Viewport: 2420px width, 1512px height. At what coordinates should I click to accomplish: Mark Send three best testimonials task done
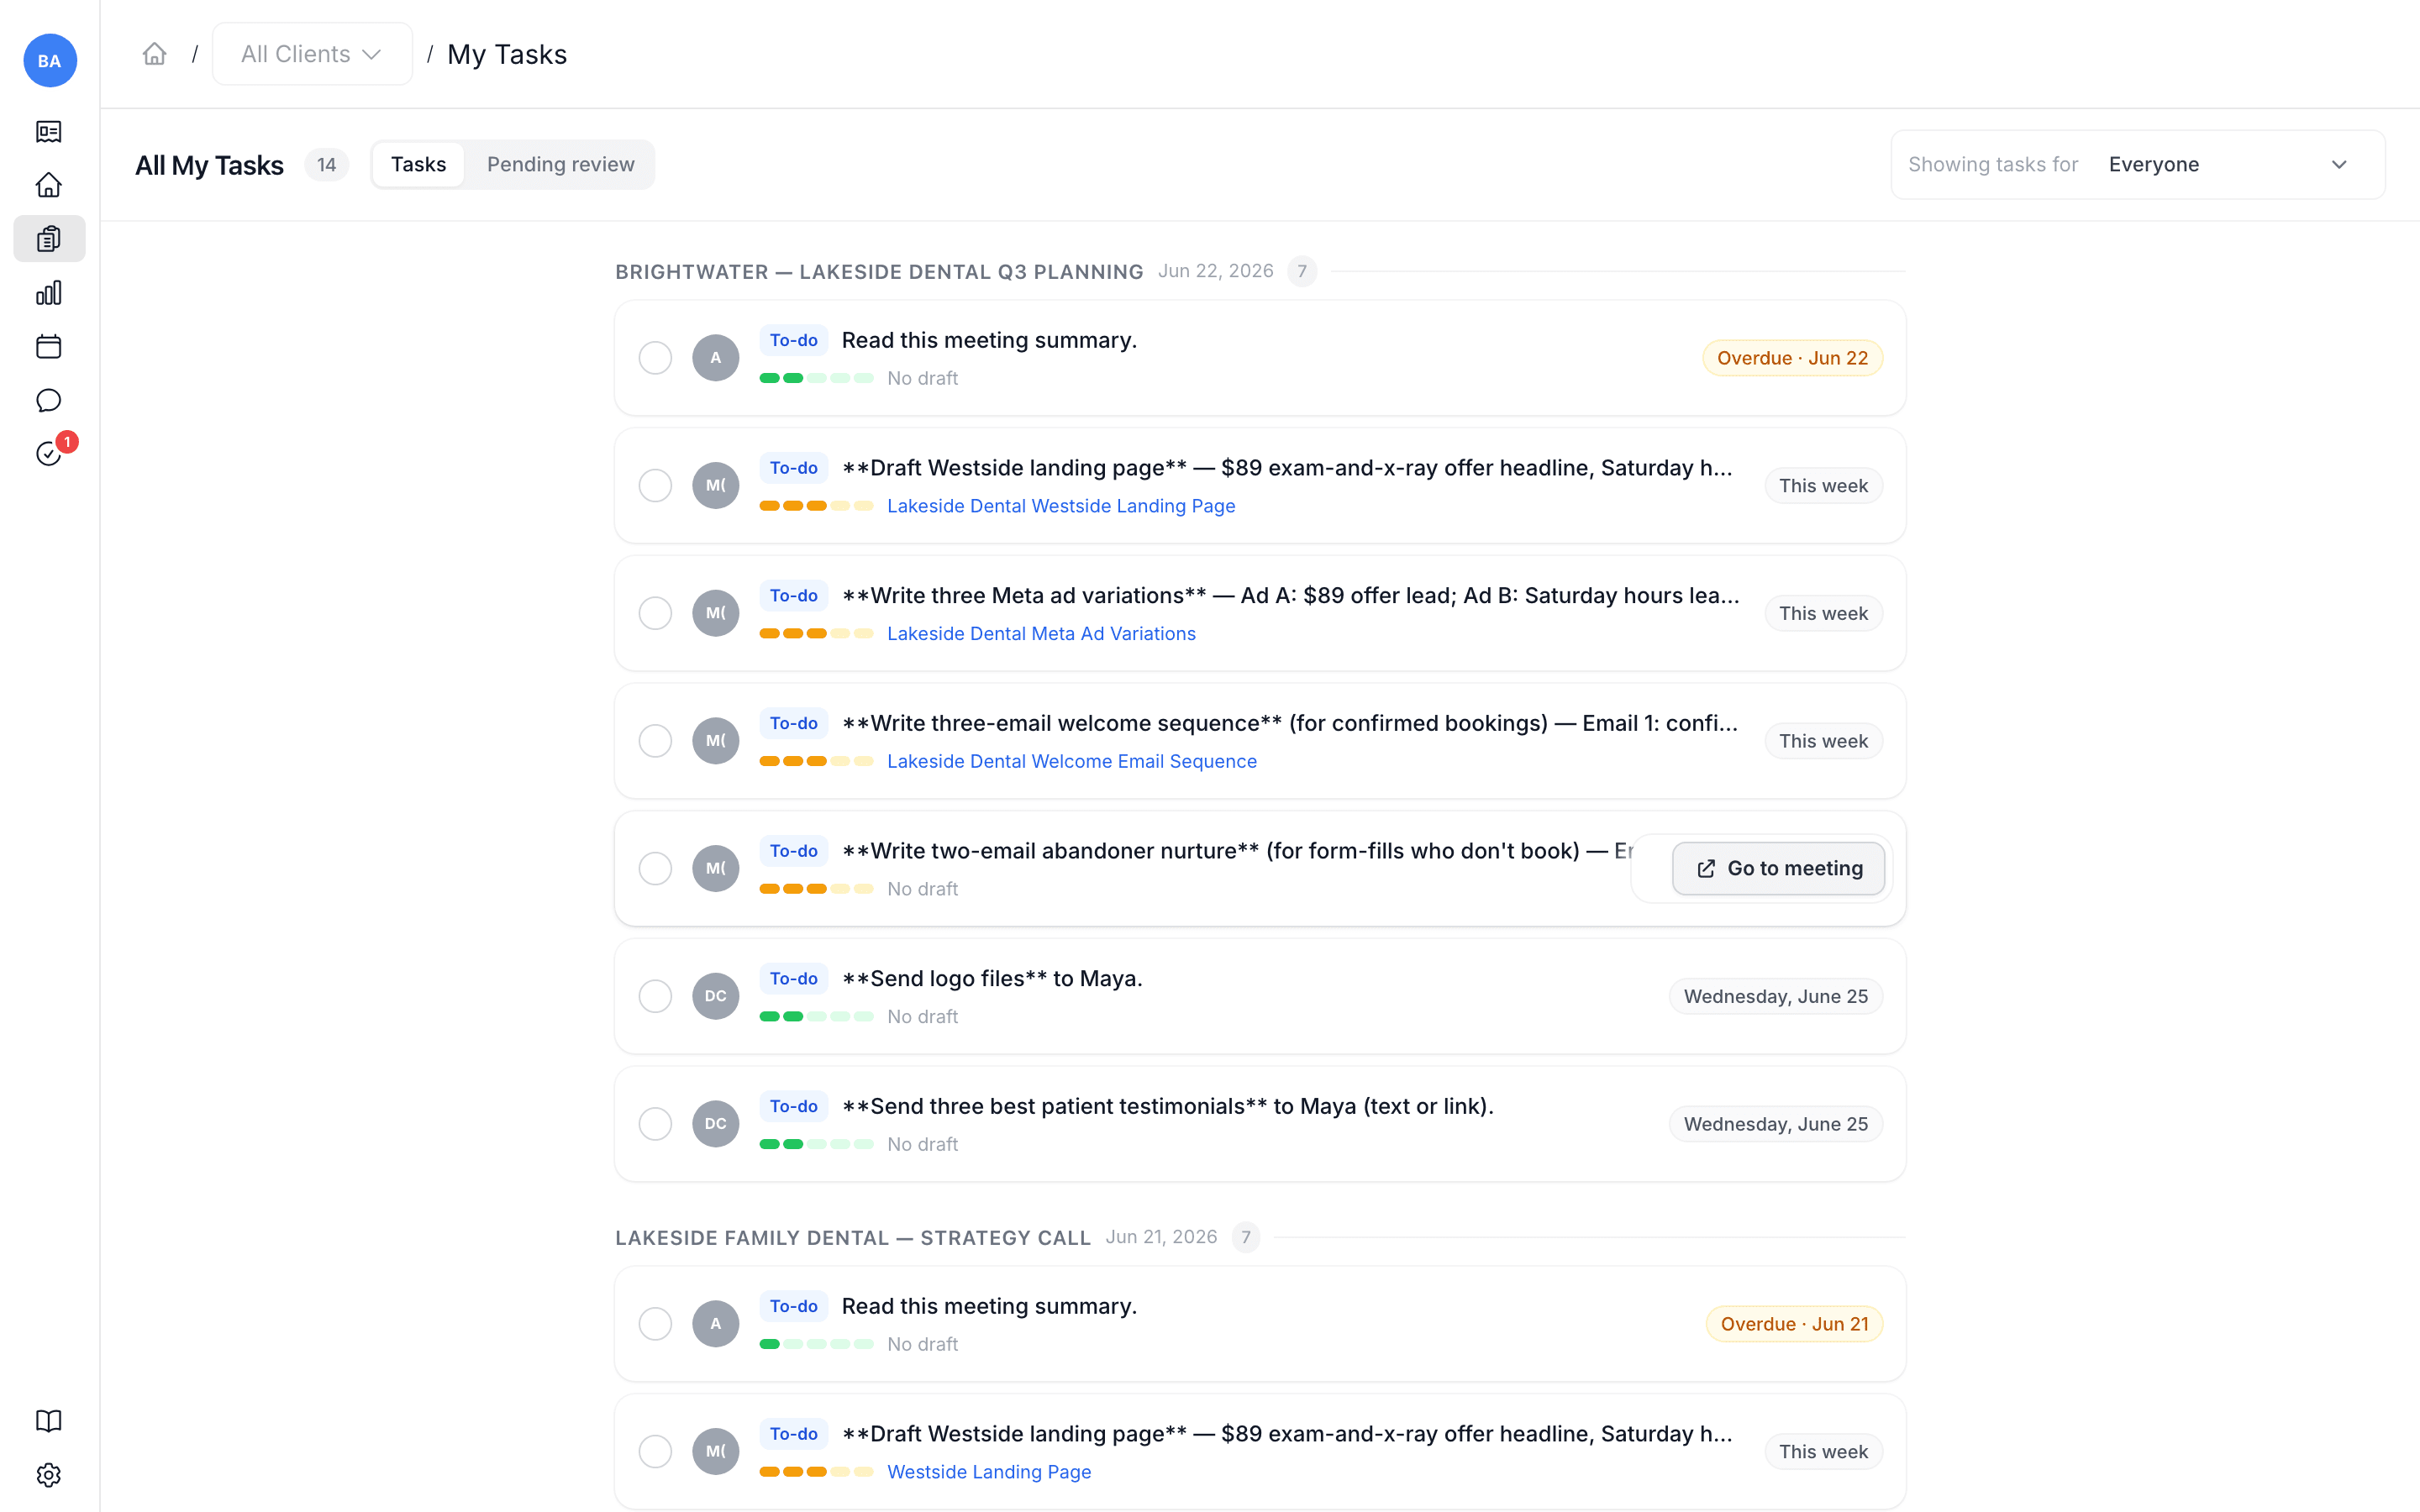coord(656,1124)
